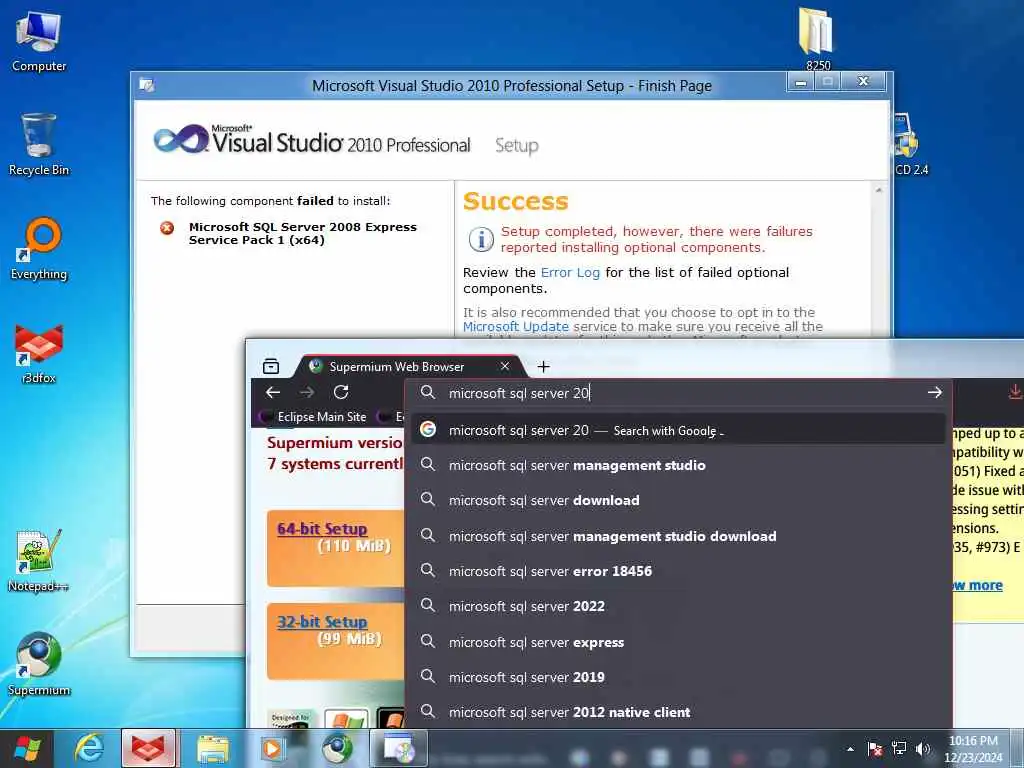Click the Visual Studio setup scrollbar up arrow
The width and height of the screenshot is (1024, 768).
(878, 190)
